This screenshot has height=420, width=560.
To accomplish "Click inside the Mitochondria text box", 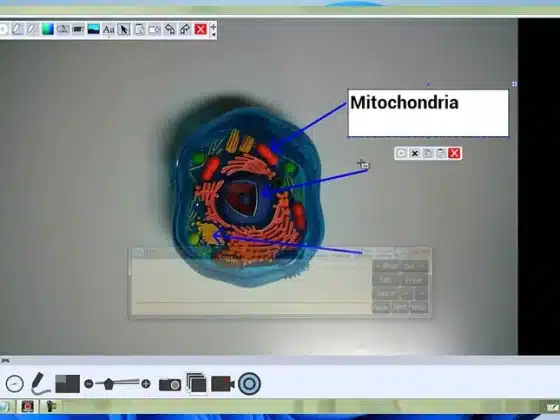I will point(428,113).
